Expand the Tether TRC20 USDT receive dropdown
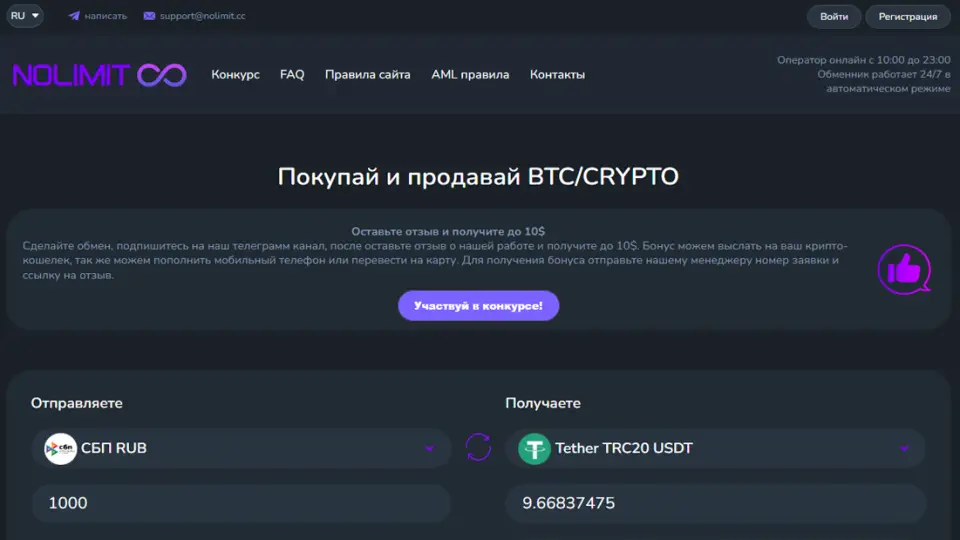The width and height of the screenshot is (960, 540). tap(714, 448)
